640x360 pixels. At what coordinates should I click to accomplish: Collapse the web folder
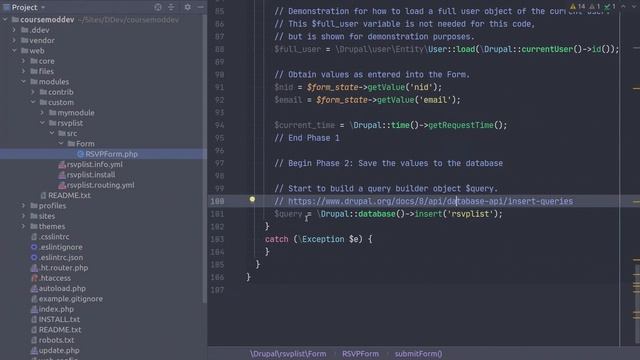click(x=14, y=51)
